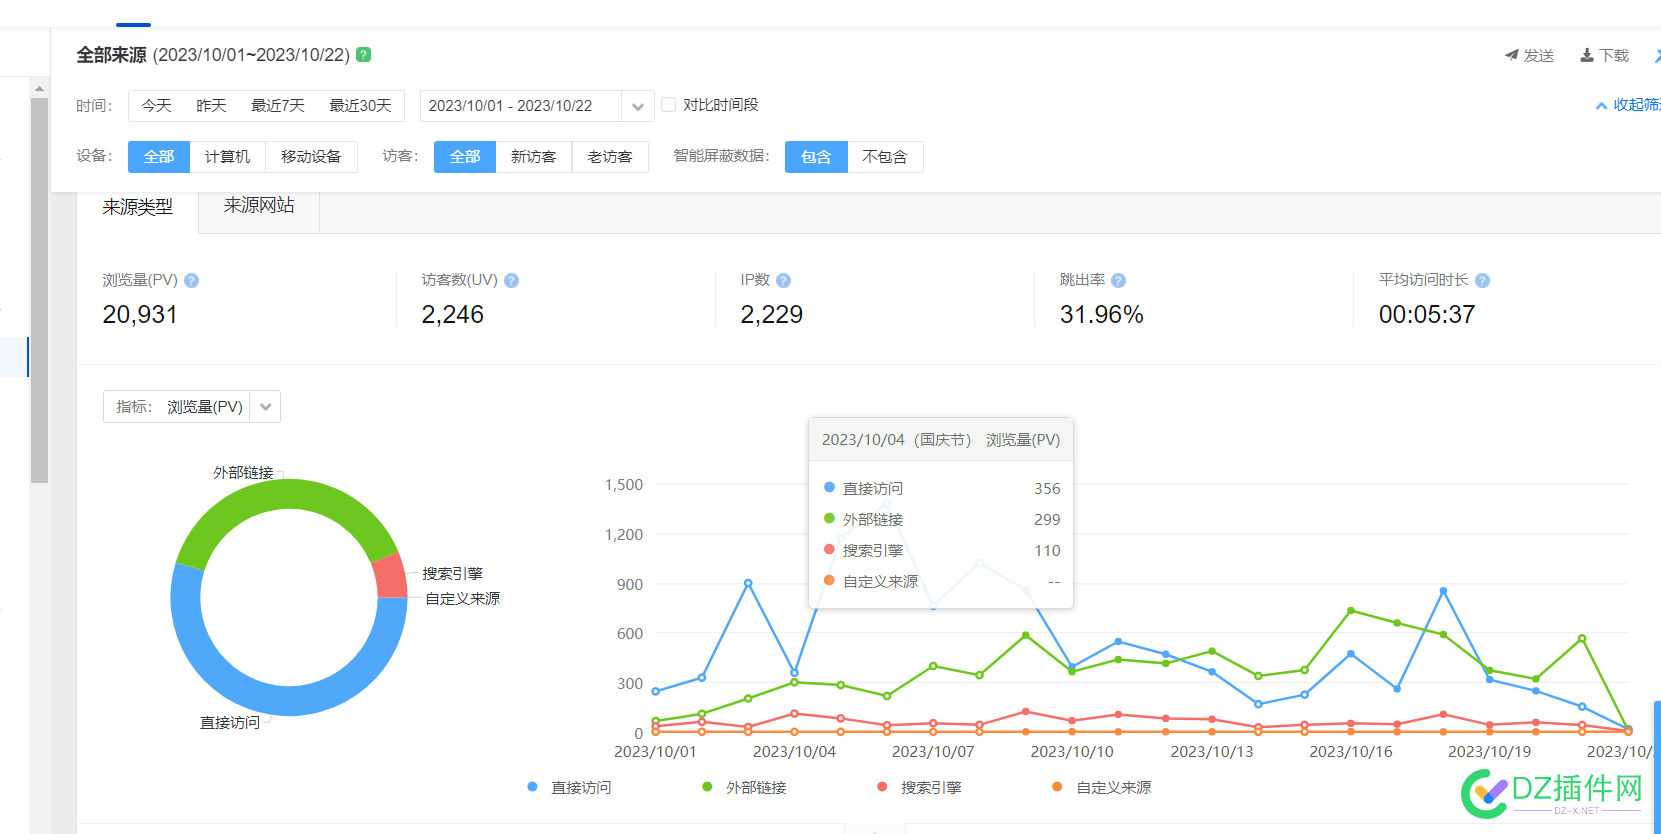Click green 外部链接 donut segment
This screenshot has width=1661, height=834.
tap(282, 495)
